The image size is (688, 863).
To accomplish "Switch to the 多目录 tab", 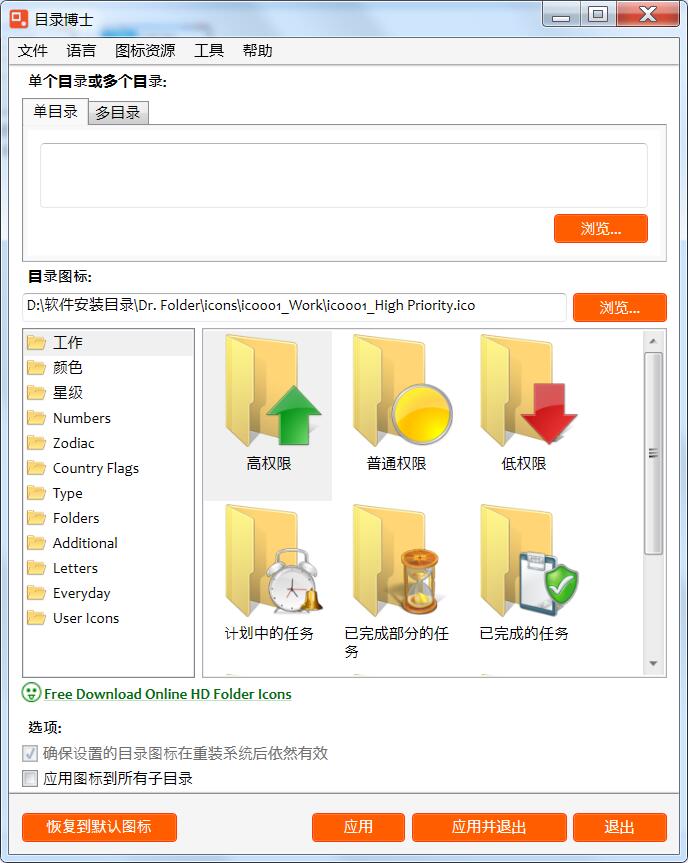I will pos(118,113).
